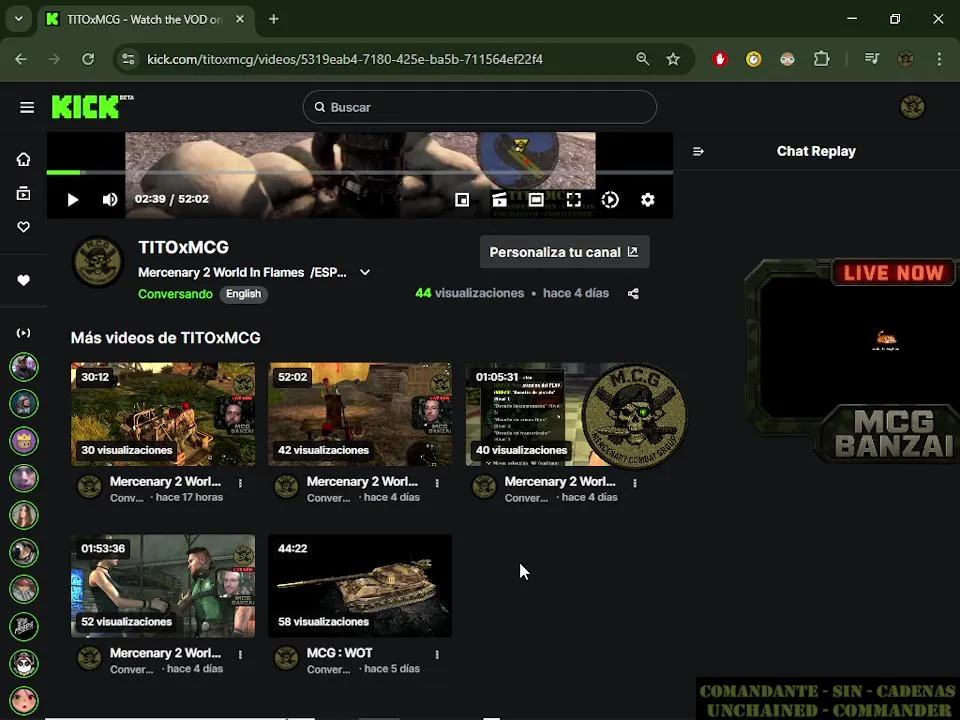This screenshot has height=720, width=960.
Task: Click the live broadcast indicator icon in the sidebar
Action: point(23,333)
